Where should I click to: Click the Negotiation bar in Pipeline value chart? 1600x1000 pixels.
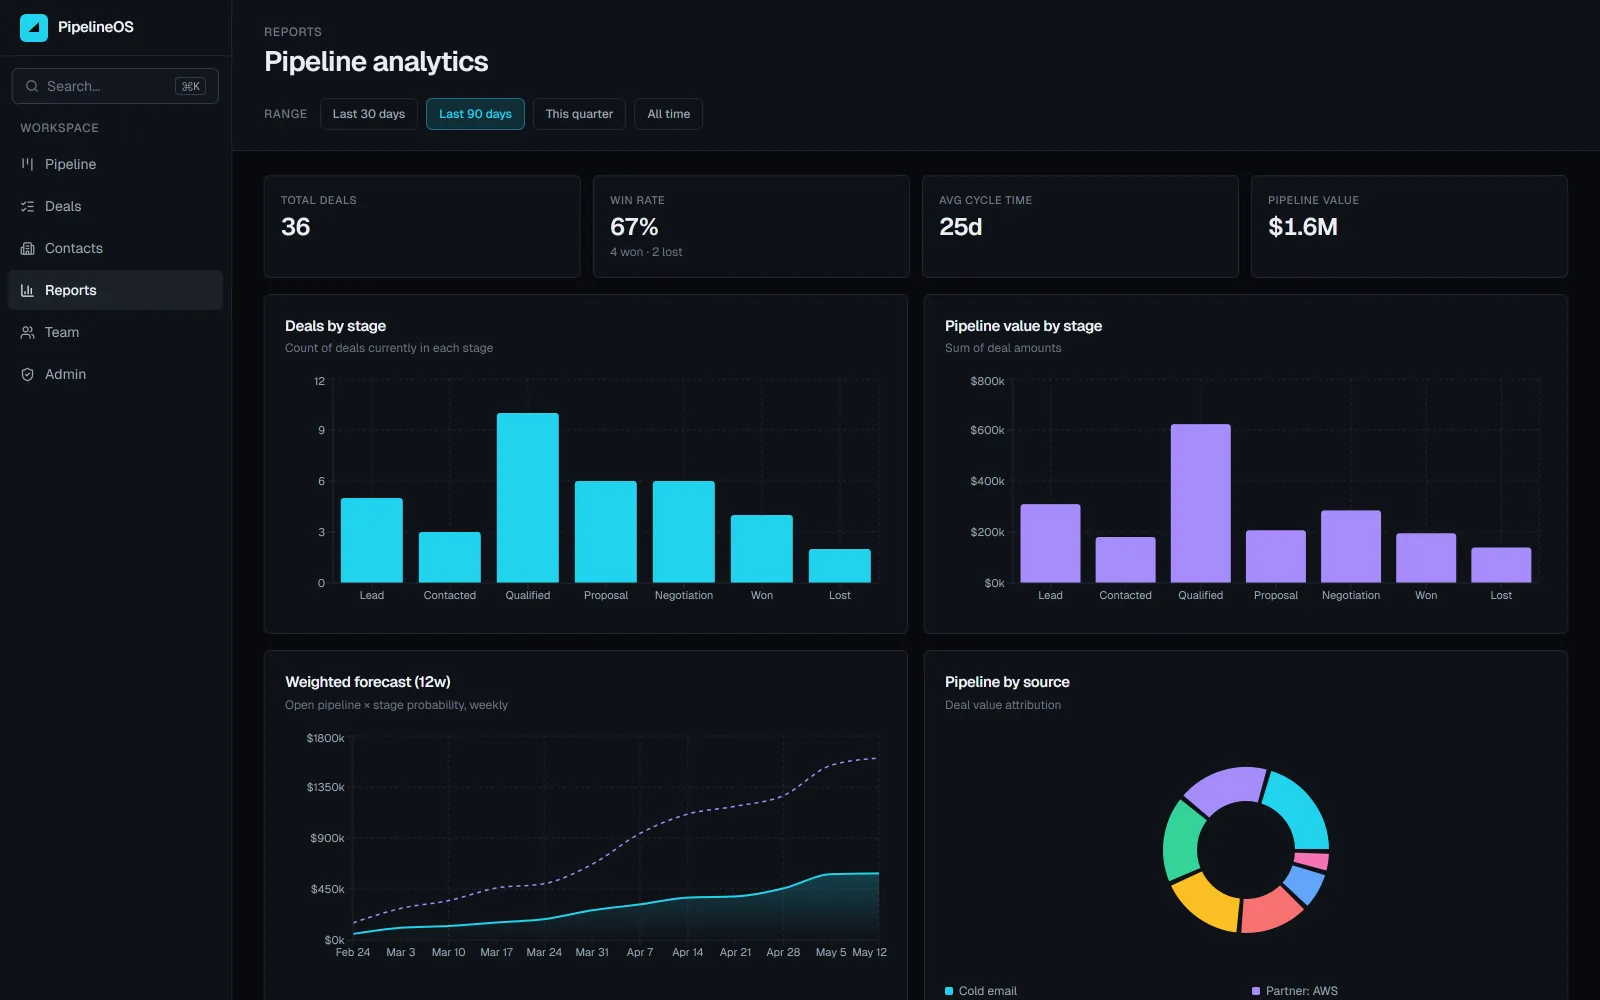1351,547
